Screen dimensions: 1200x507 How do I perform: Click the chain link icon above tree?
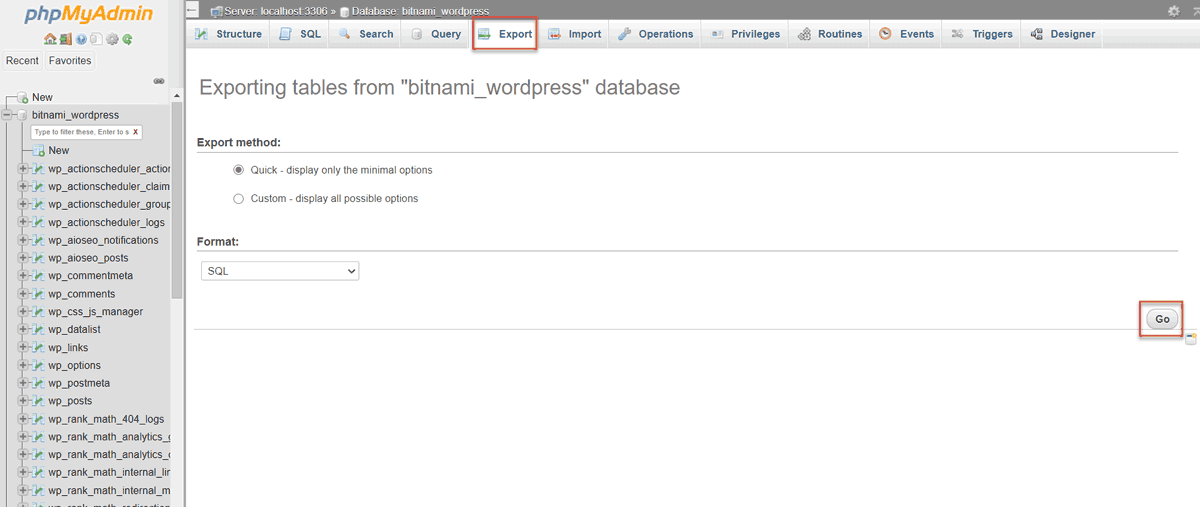(x=158, y=81)
